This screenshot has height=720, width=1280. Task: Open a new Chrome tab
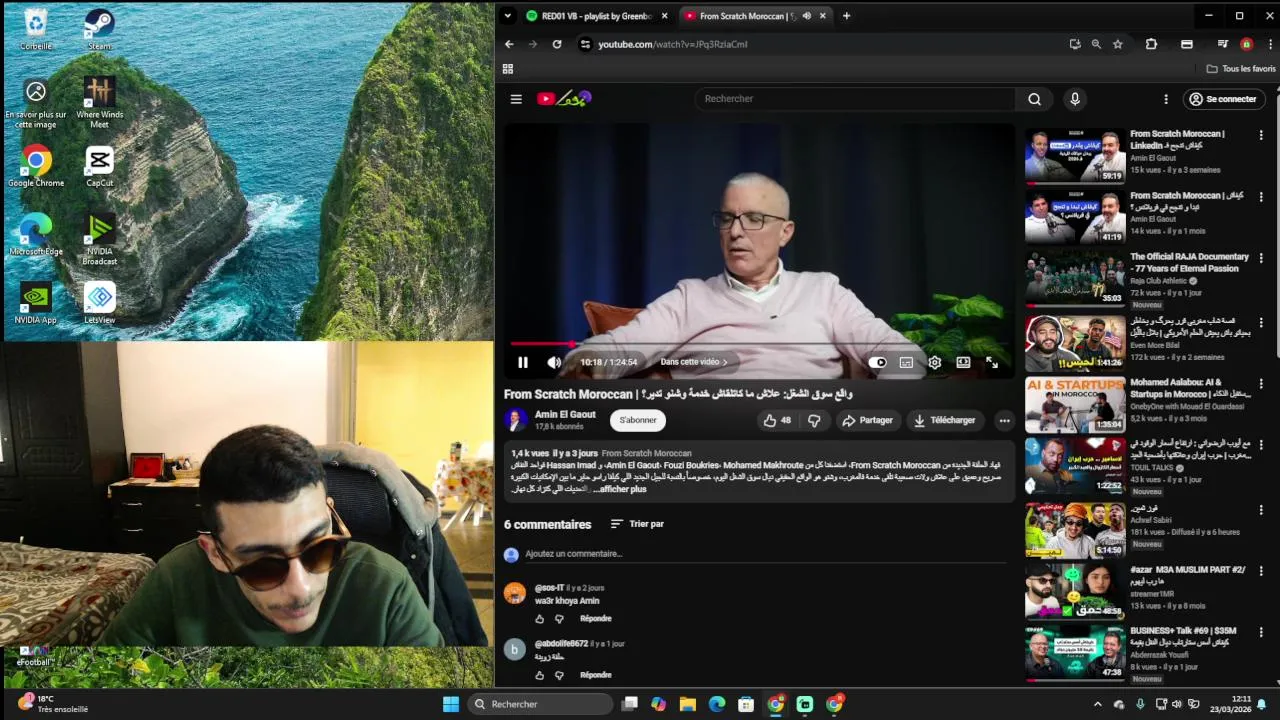(846, 16)
